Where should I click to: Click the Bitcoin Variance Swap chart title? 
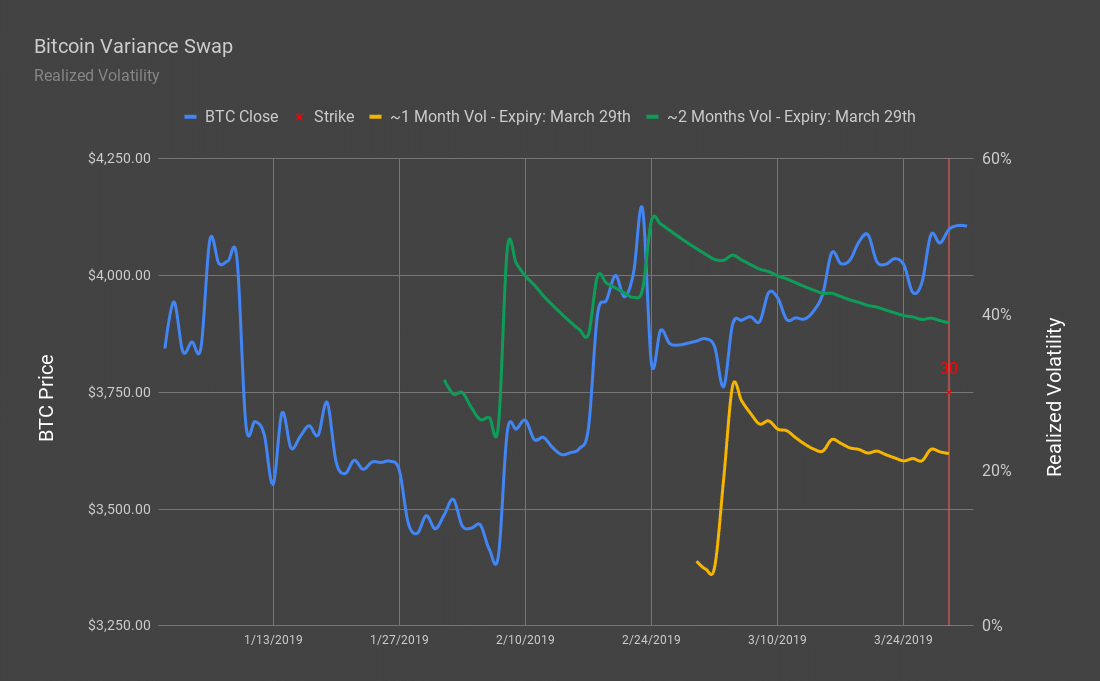pyautogui.click(x=133, y=46)
